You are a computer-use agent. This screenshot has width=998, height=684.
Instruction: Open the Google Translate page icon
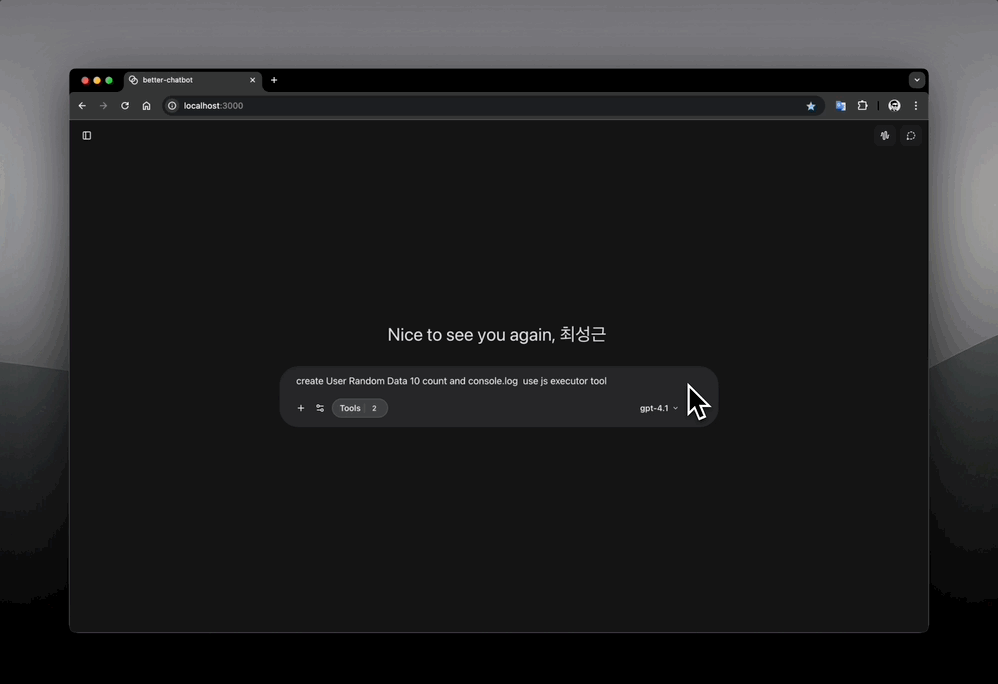tap(840, 105)
